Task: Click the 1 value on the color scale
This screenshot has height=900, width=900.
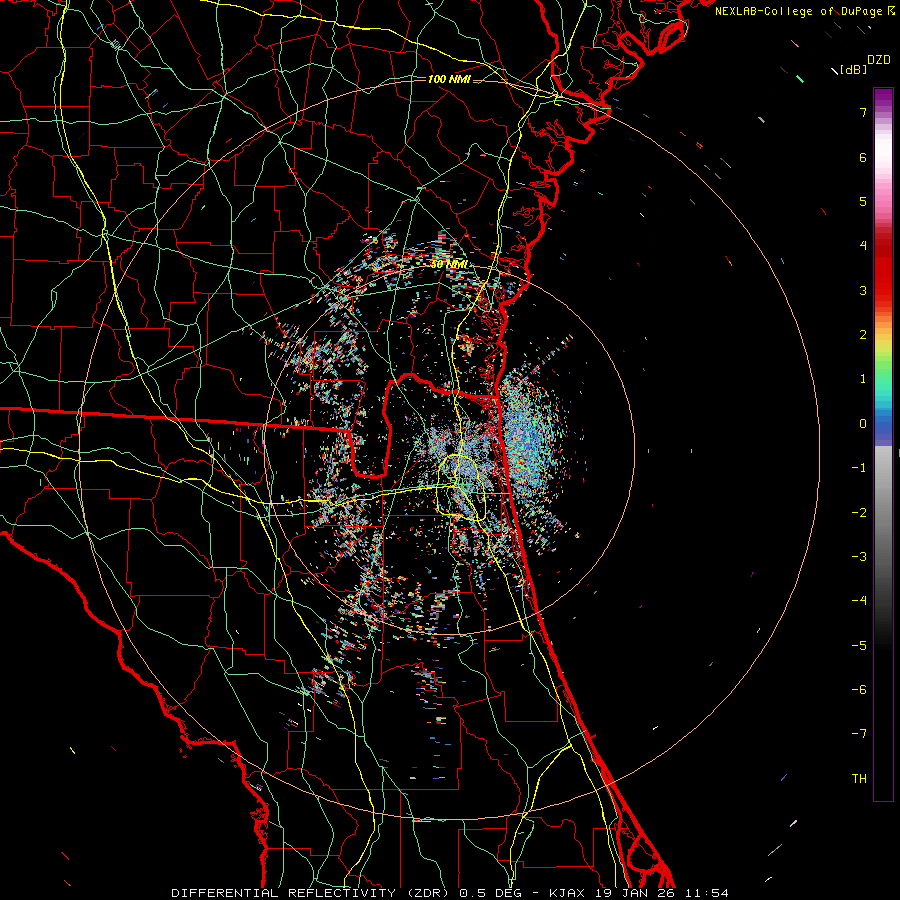Action: 863,379
